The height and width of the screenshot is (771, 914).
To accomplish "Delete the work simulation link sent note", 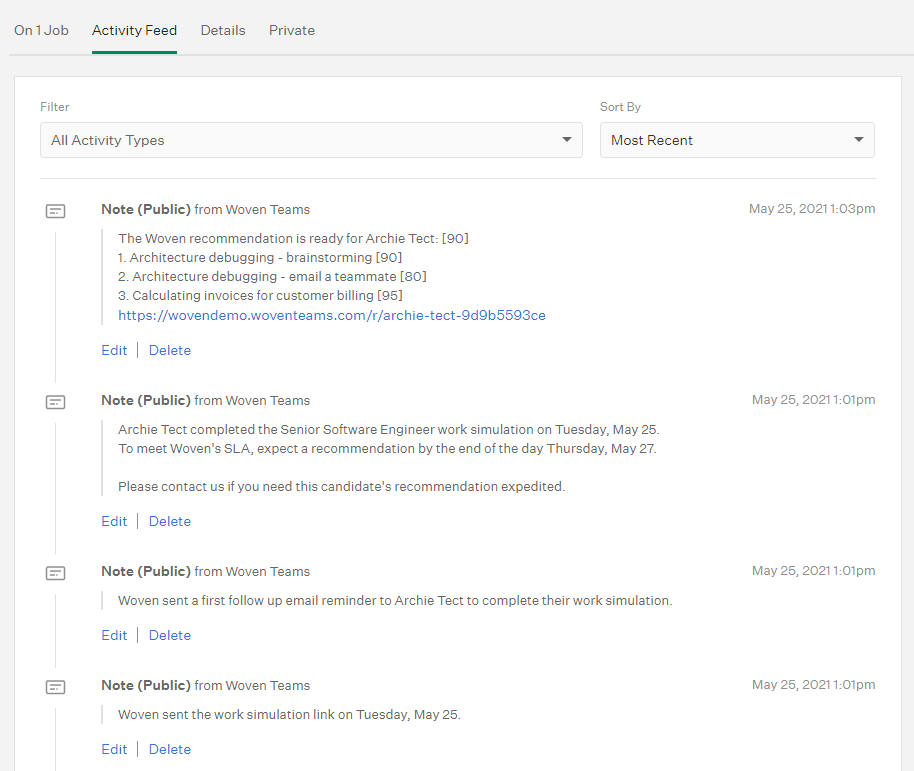I will [170, 749].
